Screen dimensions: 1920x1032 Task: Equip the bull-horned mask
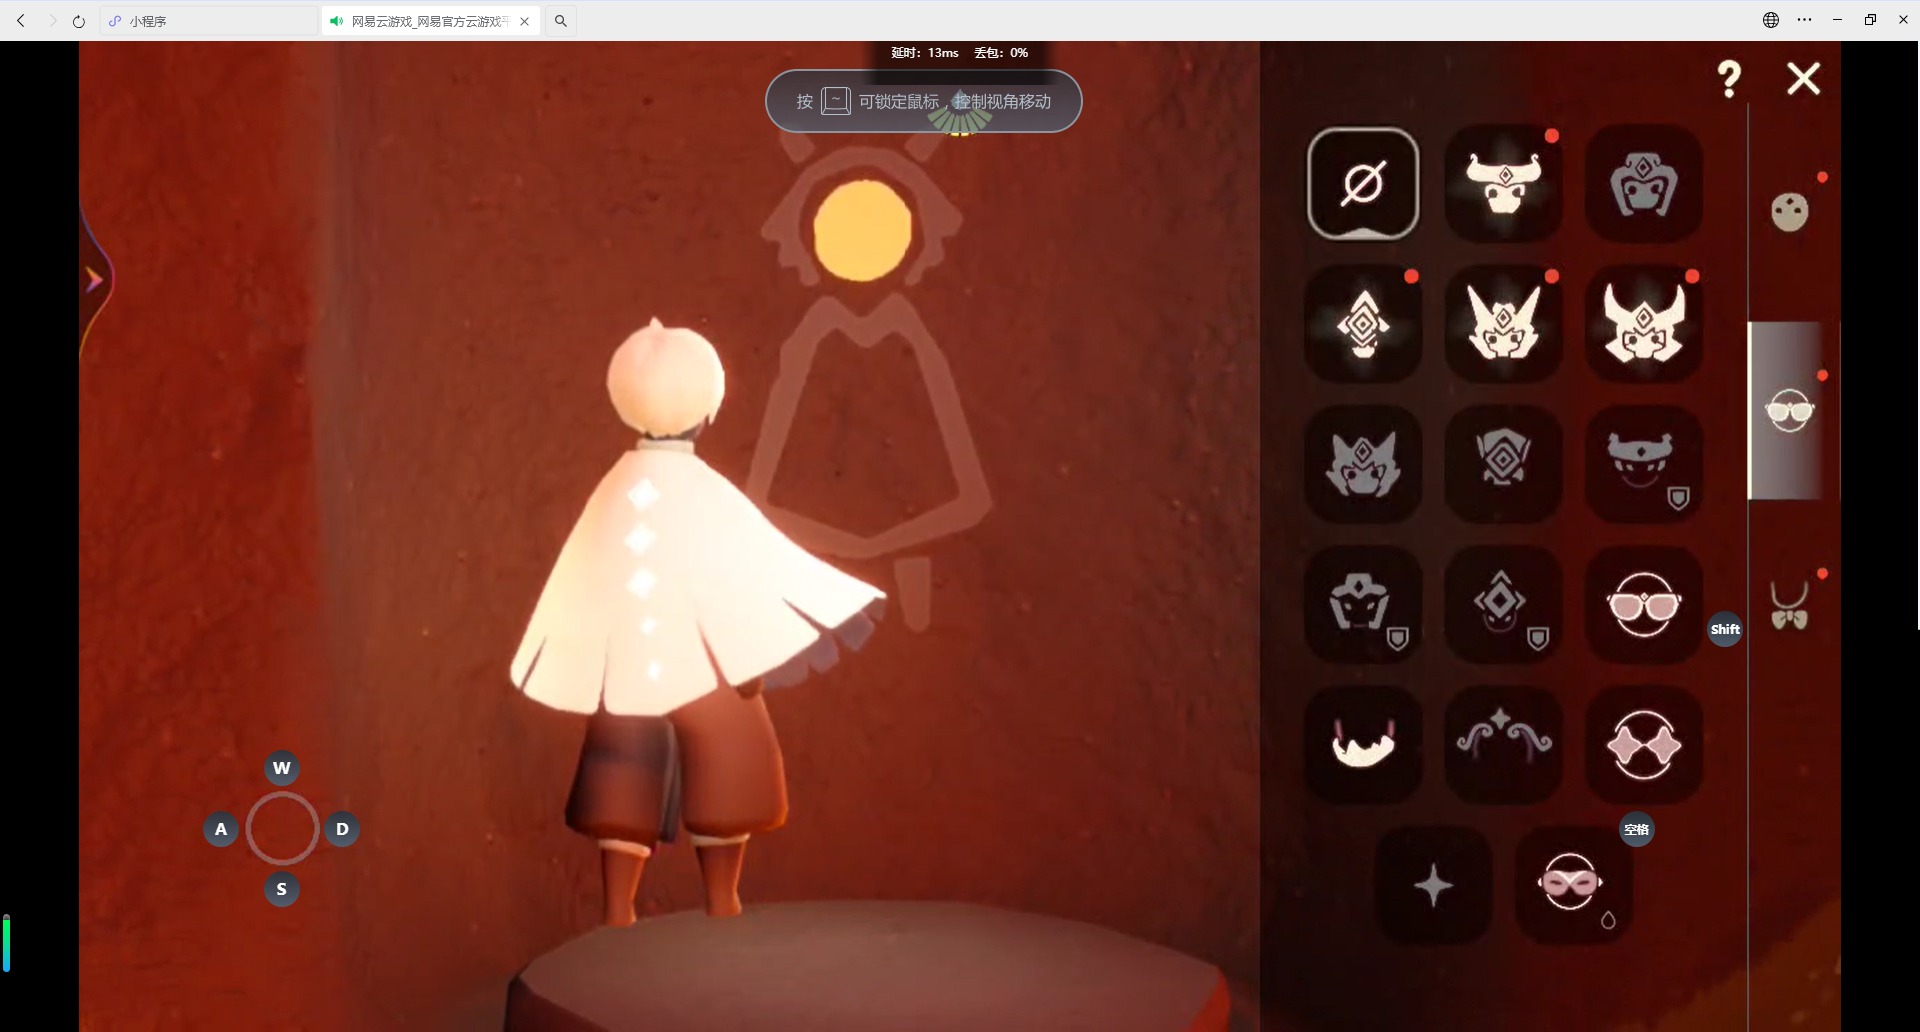click(x=1503, y=184)
